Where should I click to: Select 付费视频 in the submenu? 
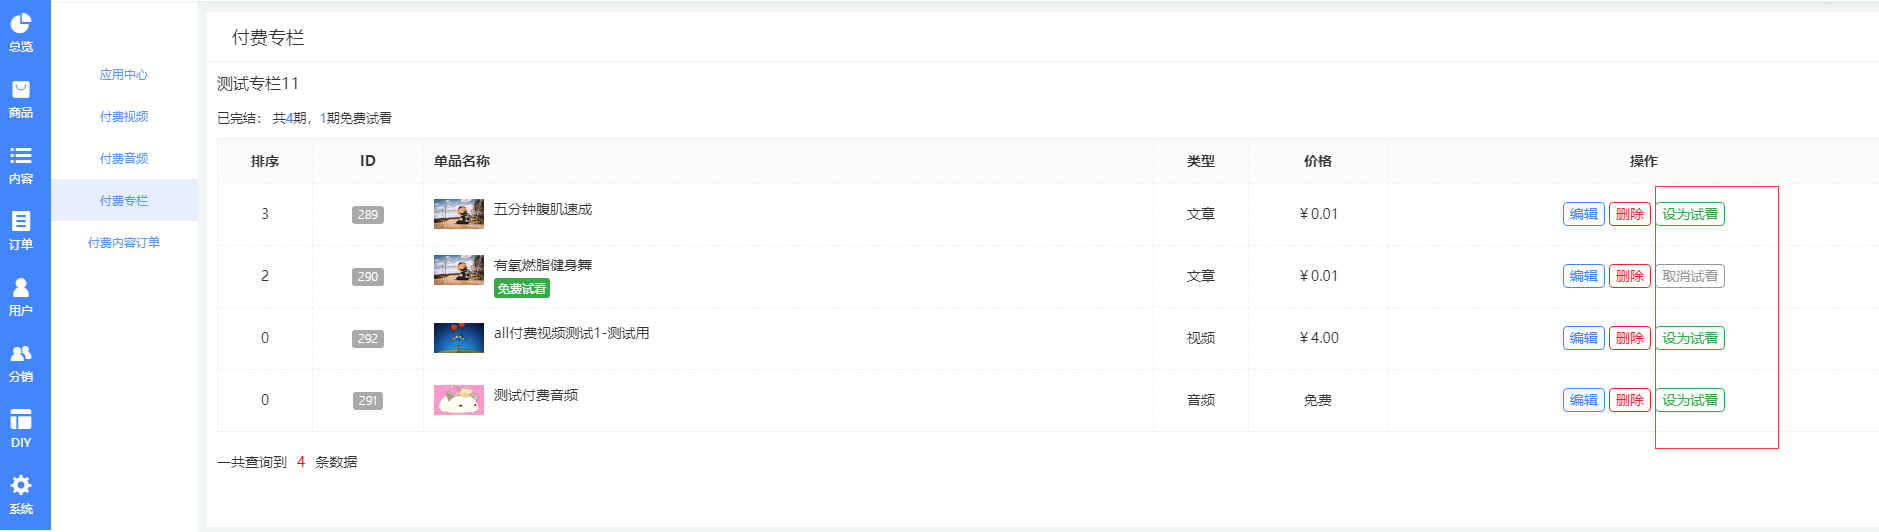124,117
